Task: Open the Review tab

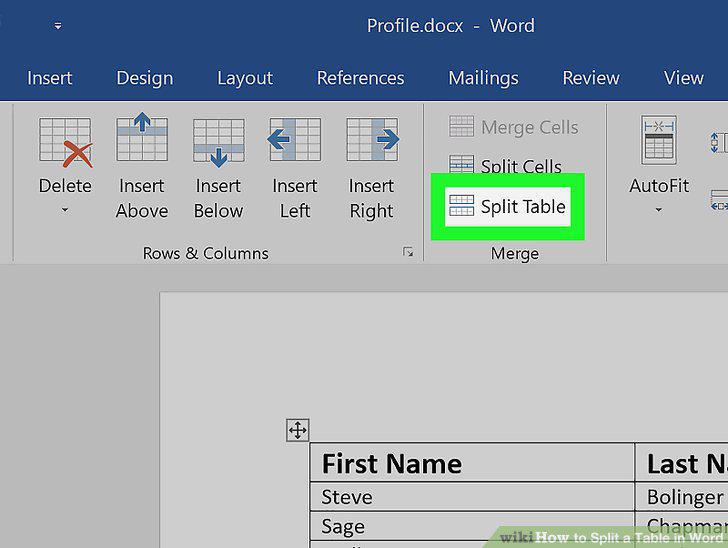Action: [591, 78]
